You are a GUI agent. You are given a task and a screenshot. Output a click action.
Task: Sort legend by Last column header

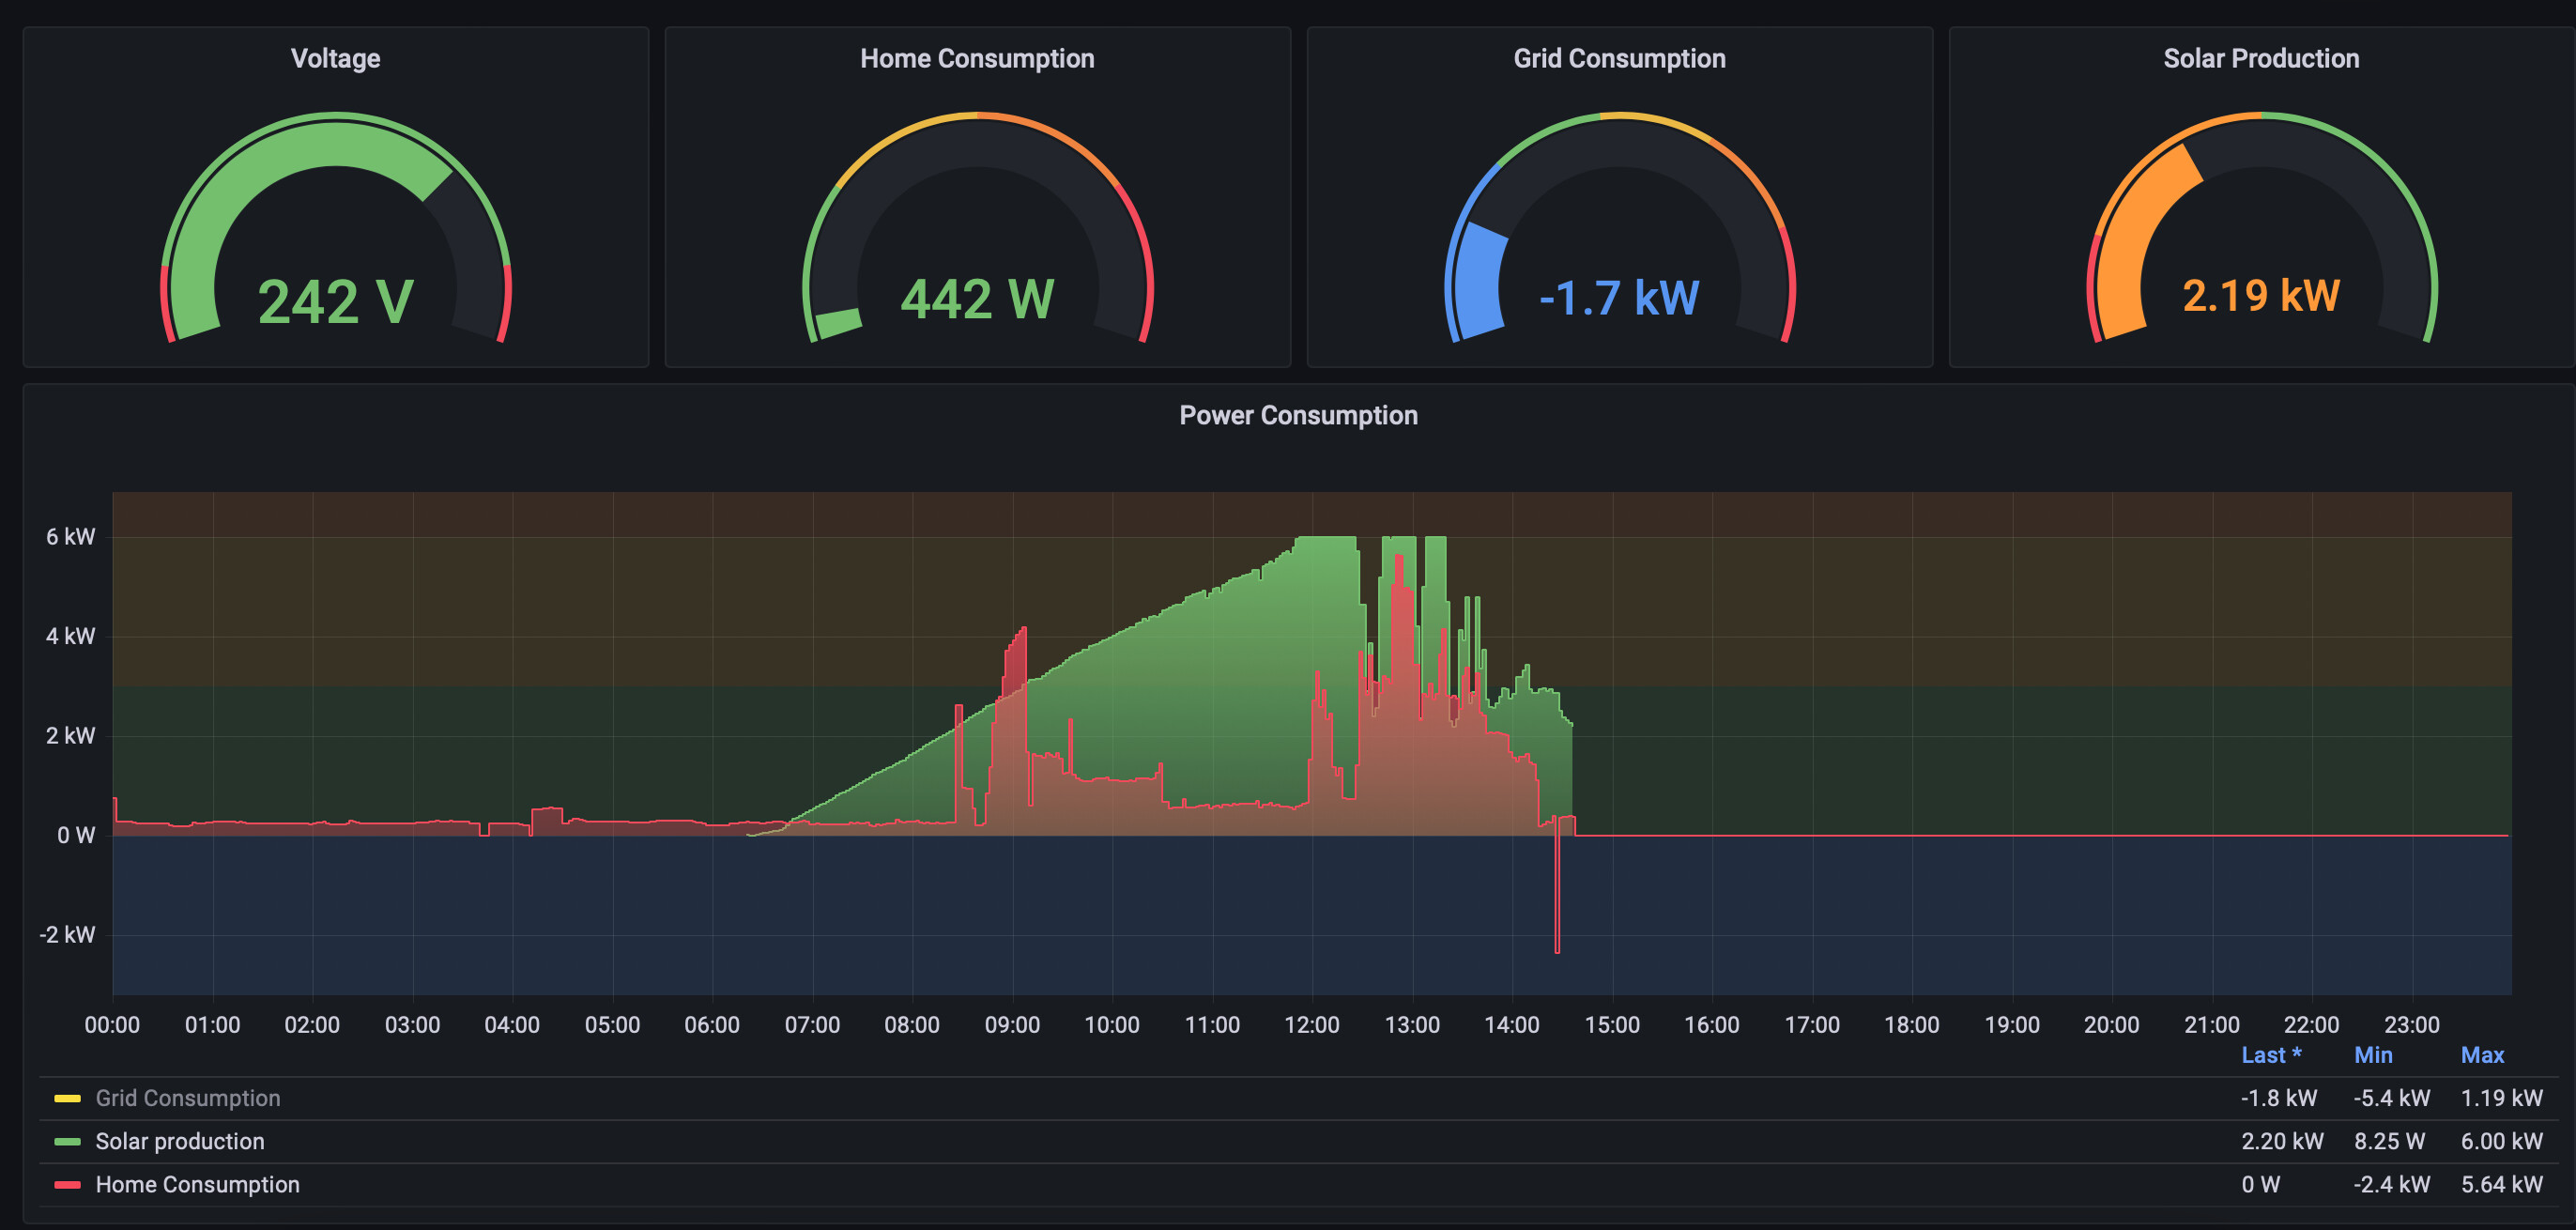point(2271,1055)
